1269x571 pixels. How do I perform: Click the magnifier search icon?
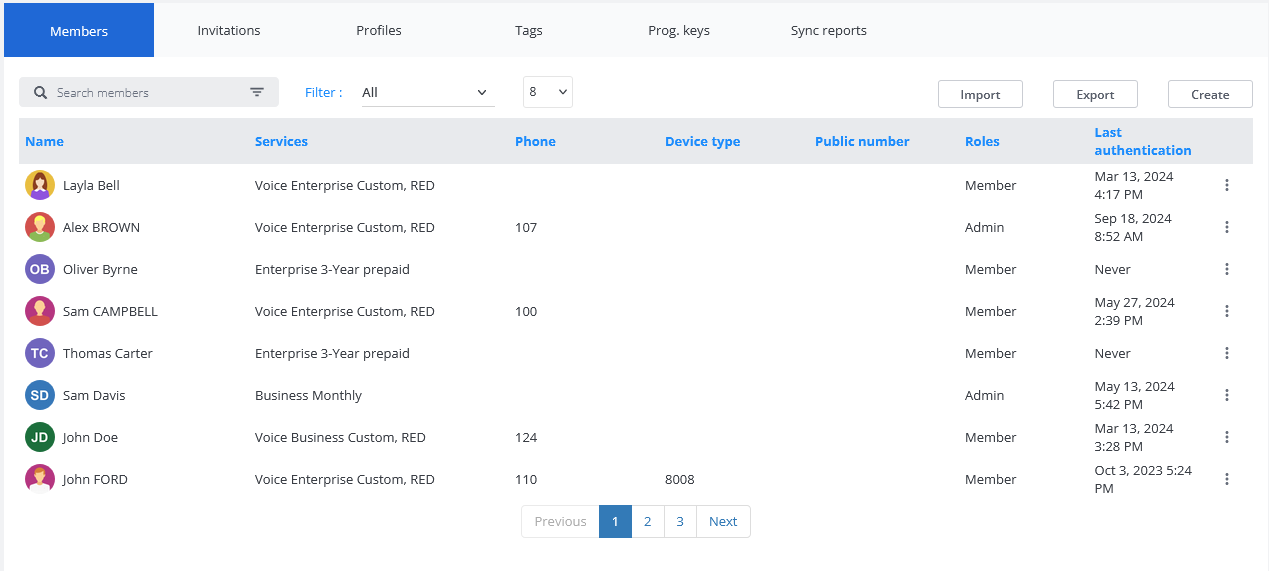(x=40, y=93)
